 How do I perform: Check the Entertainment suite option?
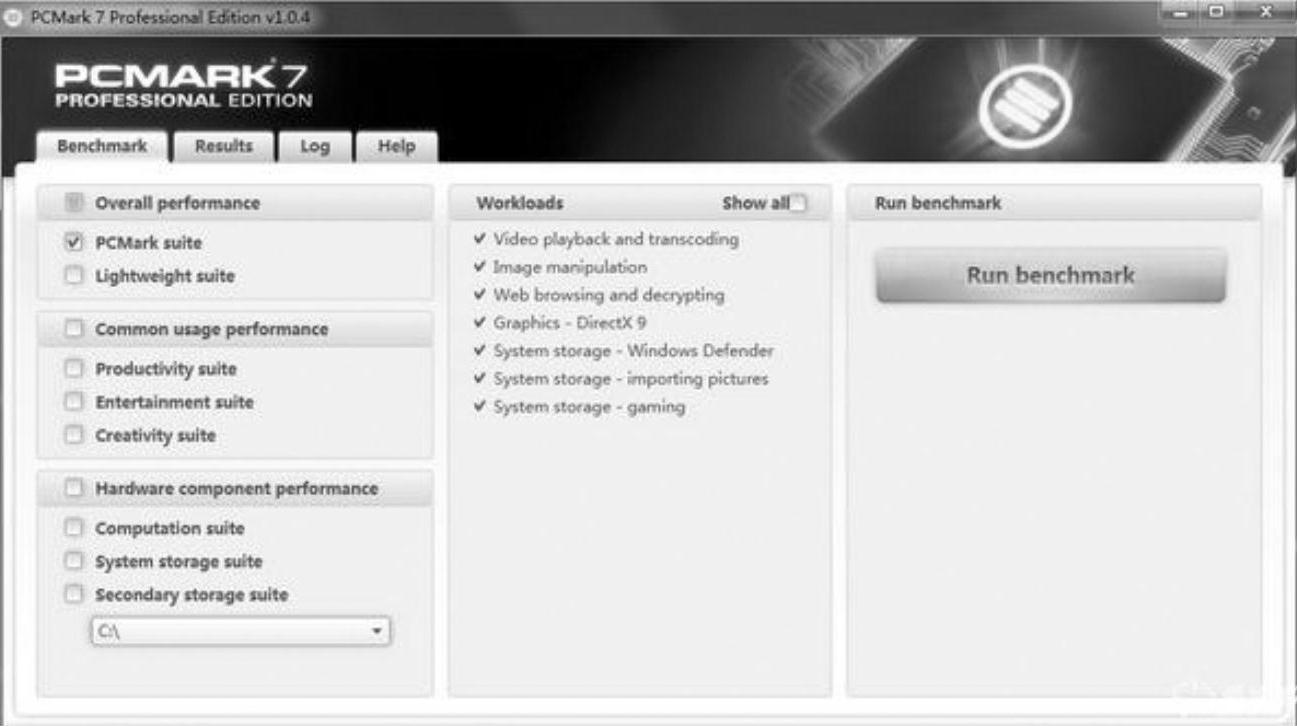(73, 401)
